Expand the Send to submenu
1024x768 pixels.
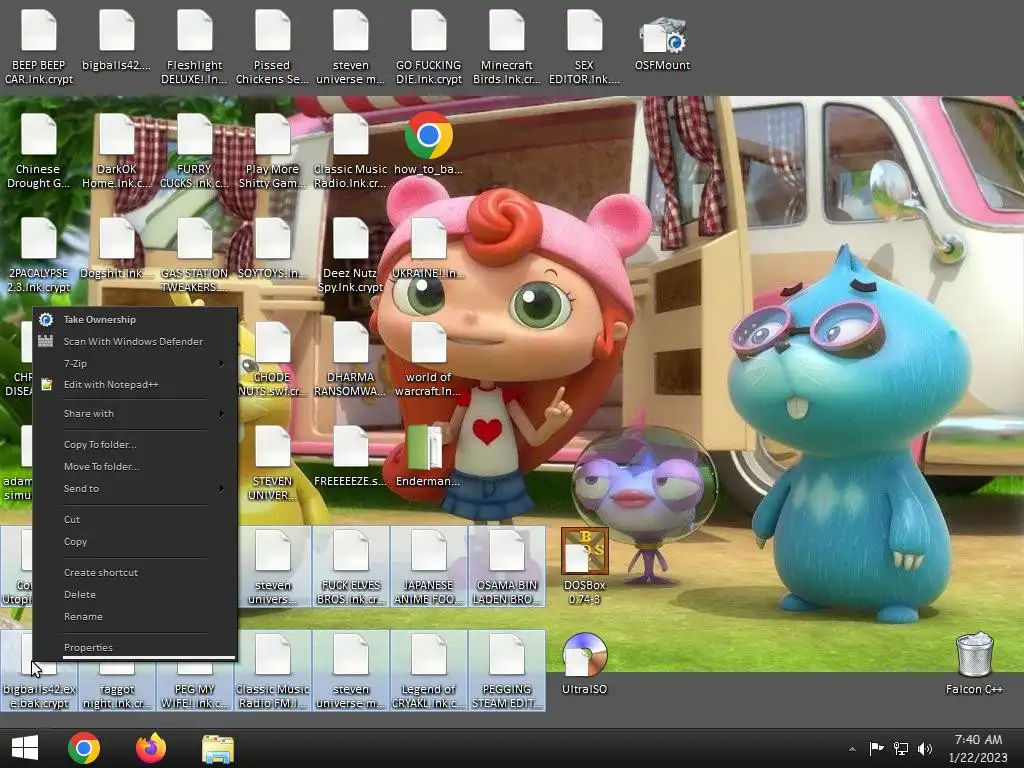[x=135, y=488]
